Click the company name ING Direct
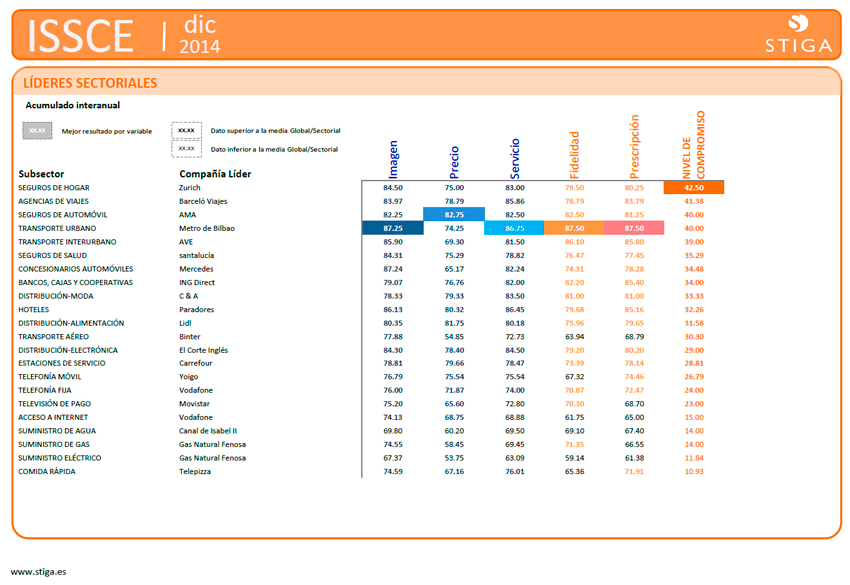Image resolution: width=850 pixels, height=585 pixels. coord(197,282)
